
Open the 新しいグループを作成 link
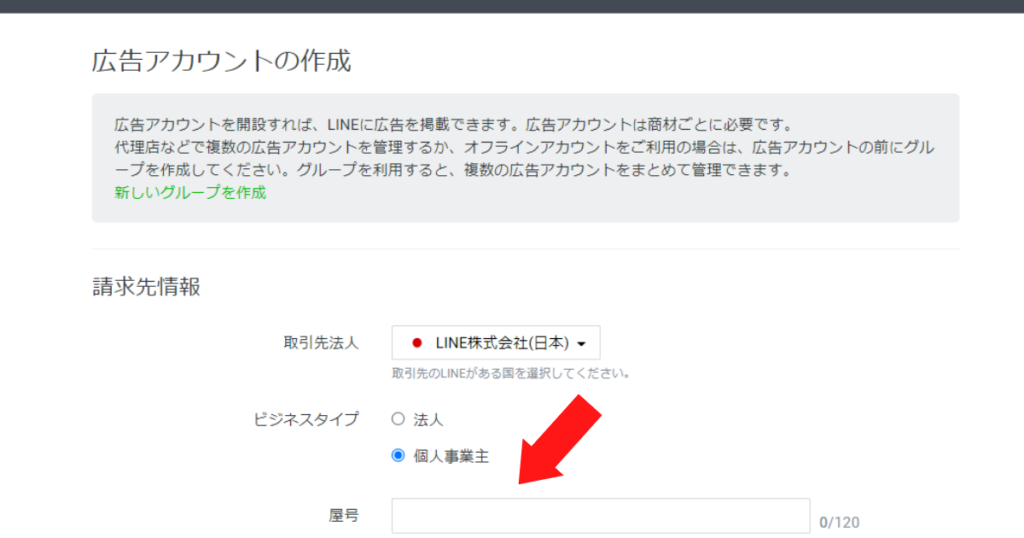coord(190,193)
